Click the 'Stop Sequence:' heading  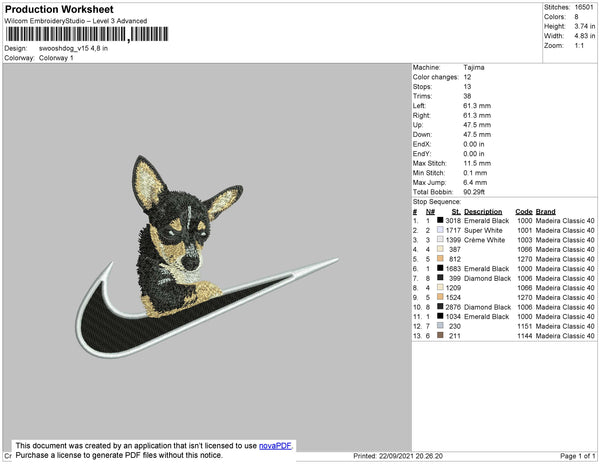(437, 202)
